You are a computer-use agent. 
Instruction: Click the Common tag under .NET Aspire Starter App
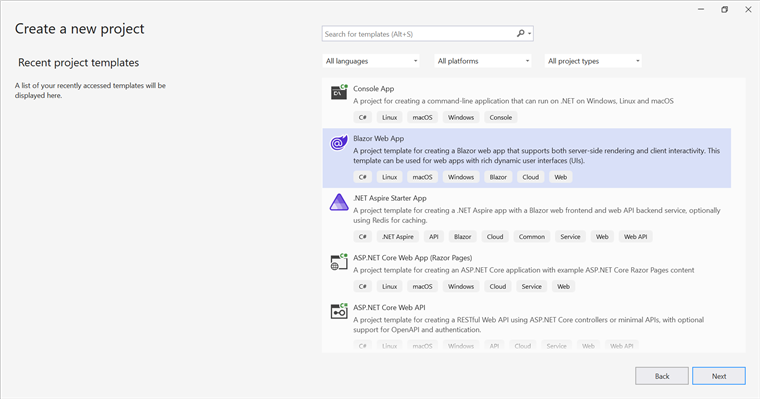tap(532, 237)
